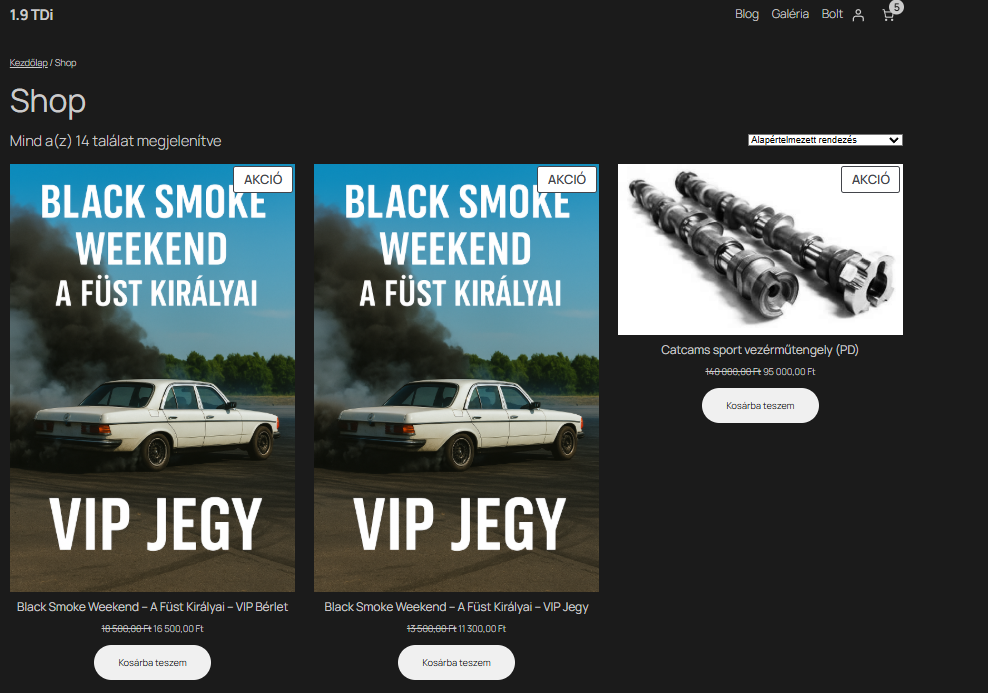
Task: Click AKCIÓ badge on VIP Bérlet product
Action: (x=263, y=180)
